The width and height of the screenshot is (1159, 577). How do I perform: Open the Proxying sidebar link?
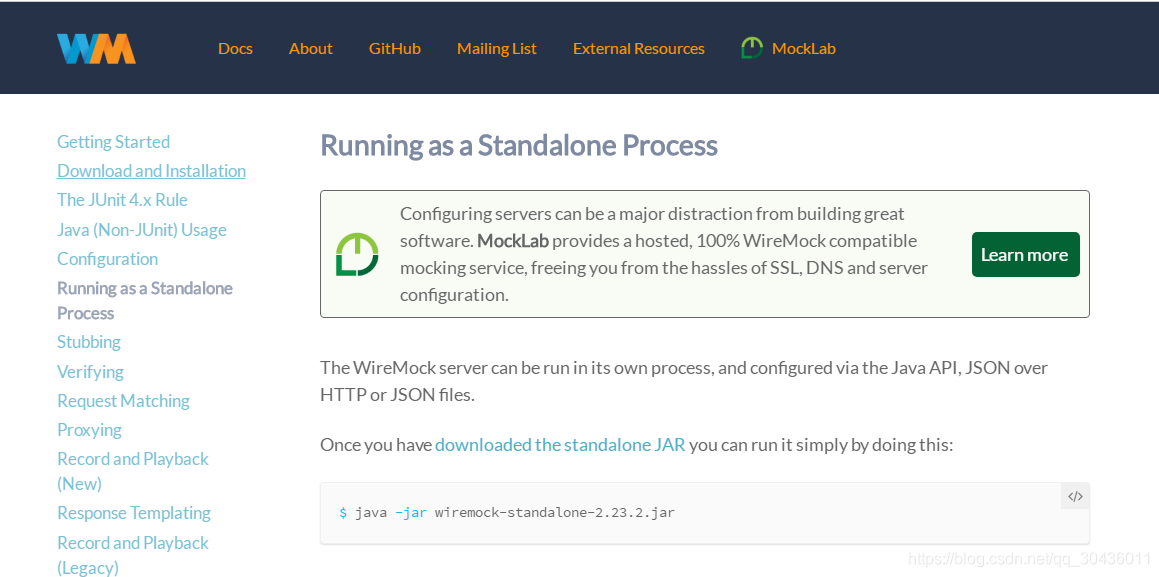[x=89, y=430]
